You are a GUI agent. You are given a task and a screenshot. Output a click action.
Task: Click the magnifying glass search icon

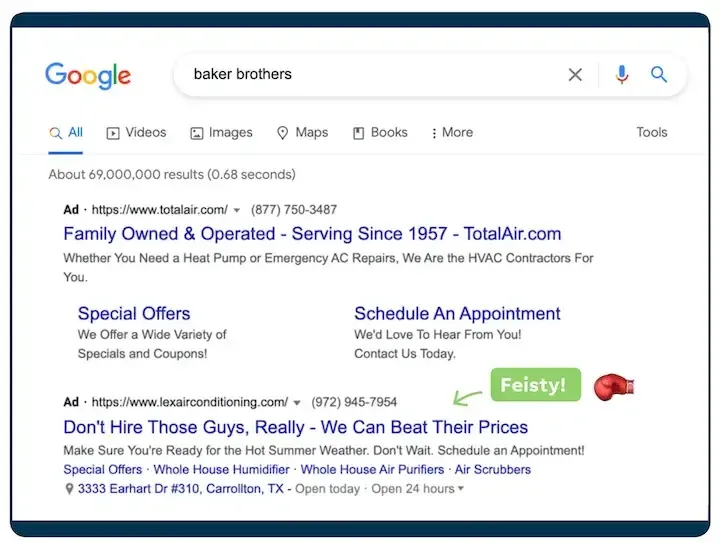tap(658, 74)
